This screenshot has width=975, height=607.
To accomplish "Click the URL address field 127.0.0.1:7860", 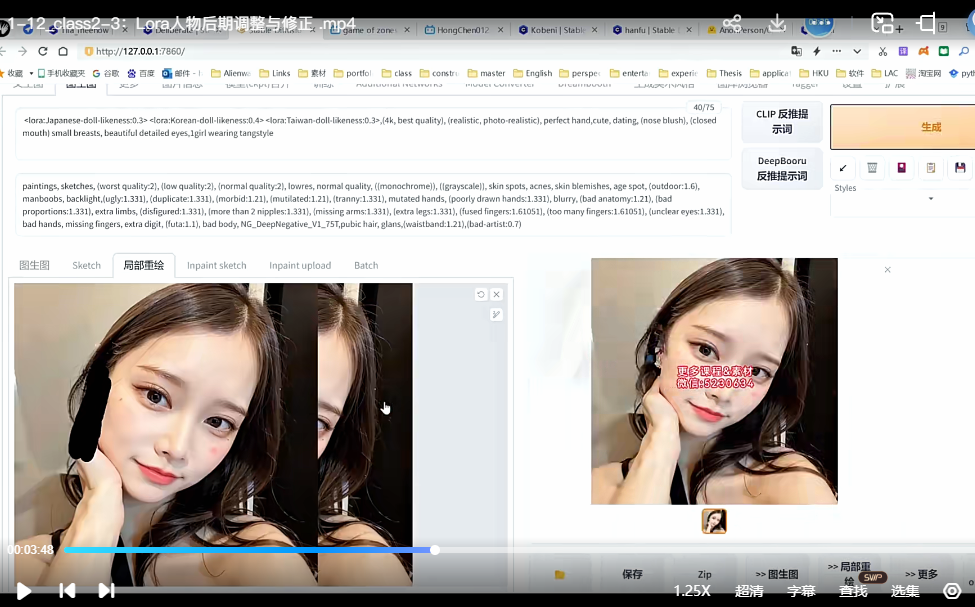I will pos(141,51).
